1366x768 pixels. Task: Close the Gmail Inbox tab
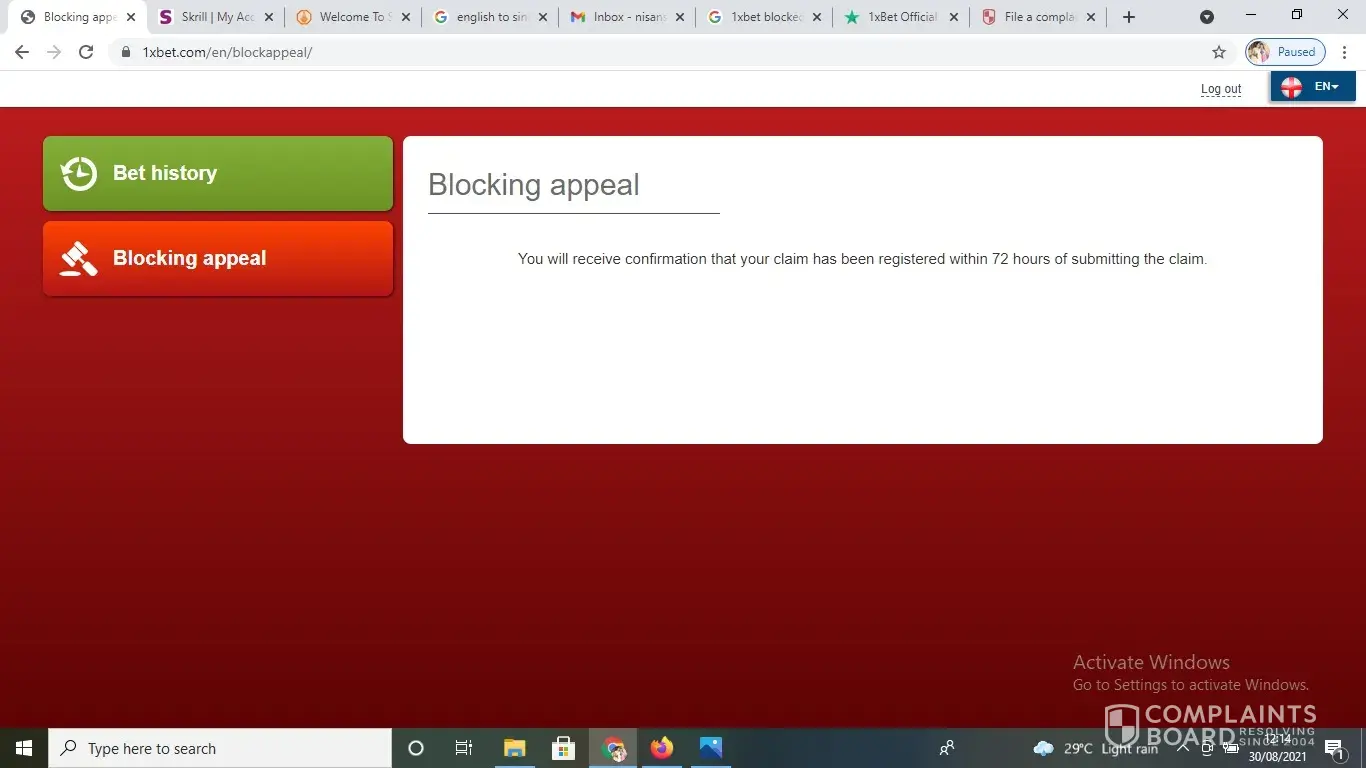pyautogui.click(x=680, y=17)
